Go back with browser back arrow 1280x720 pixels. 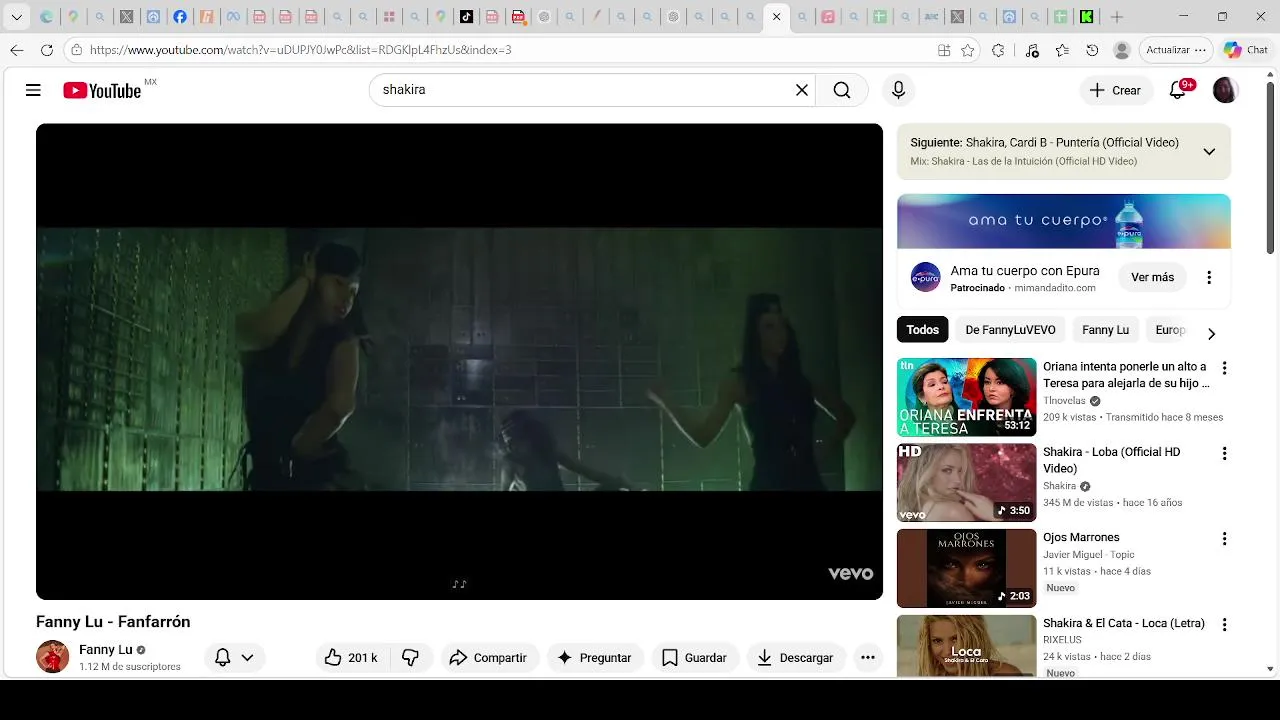(x=17, y=49)
